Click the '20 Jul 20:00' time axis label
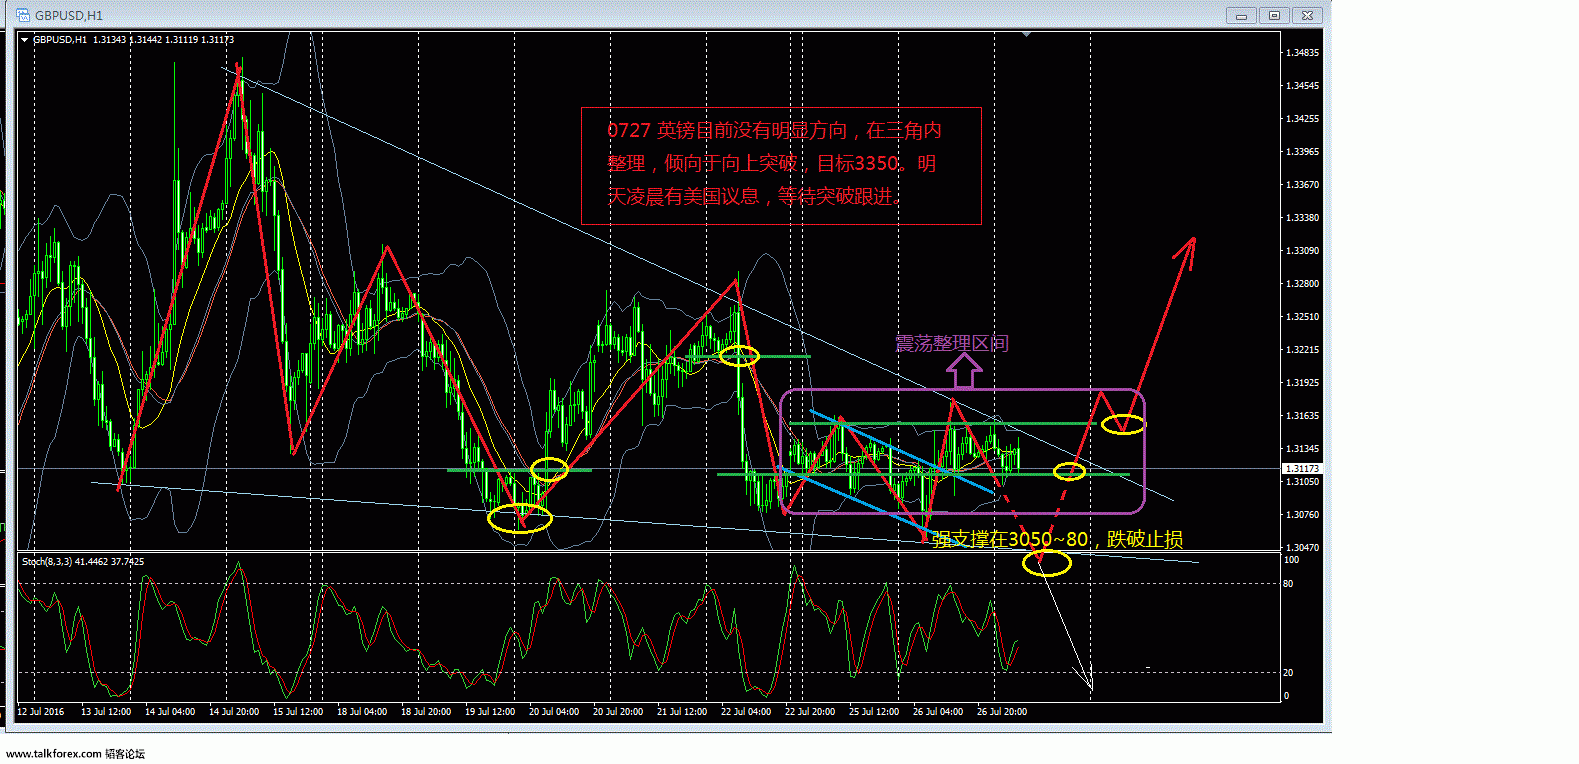Image resolution: width=1579 pixels, height=764 pixels. point(618,712)
